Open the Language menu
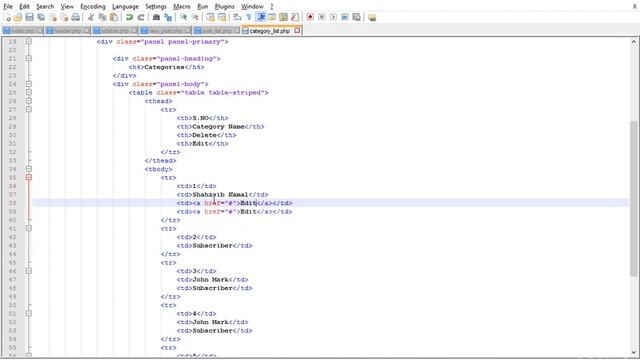 click(125, 7)
